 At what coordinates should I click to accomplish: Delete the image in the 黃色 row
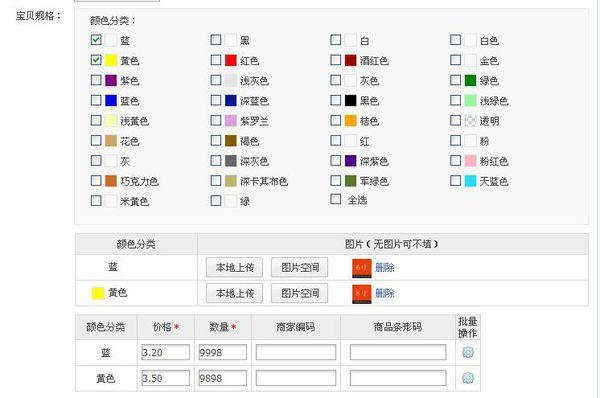tap(385, 294)
